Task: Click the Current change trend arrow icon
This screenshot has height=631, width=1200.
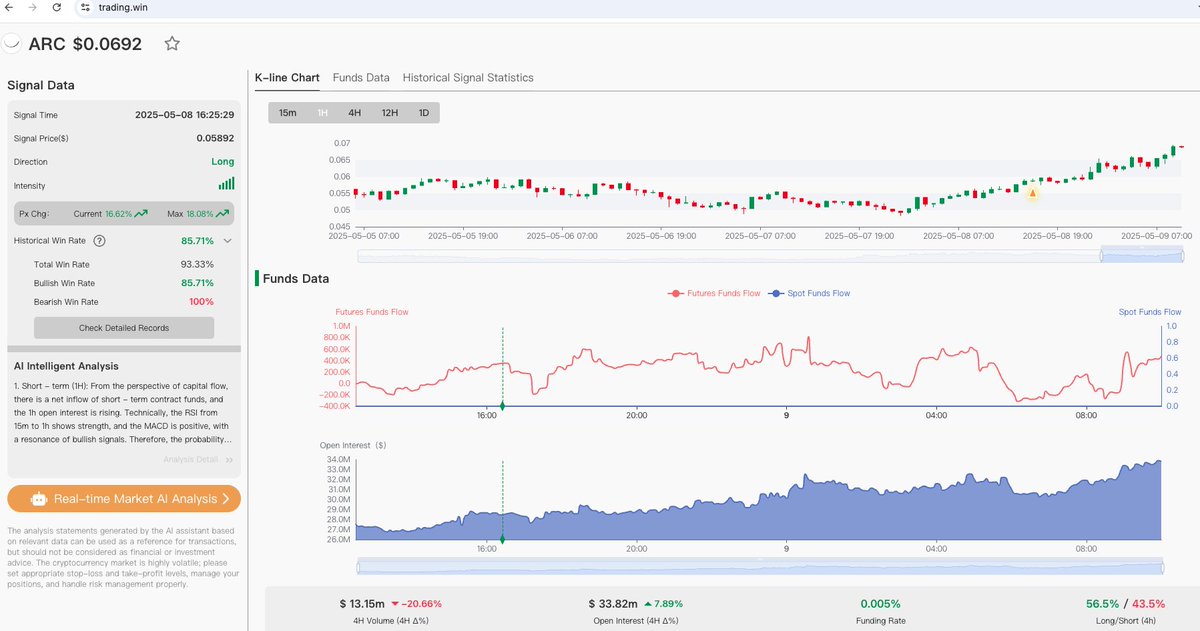Action: [141, 213]
